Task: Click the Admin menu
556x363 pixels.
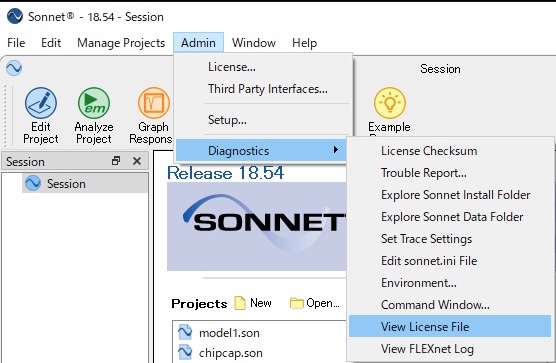Action: pos(198,43)
